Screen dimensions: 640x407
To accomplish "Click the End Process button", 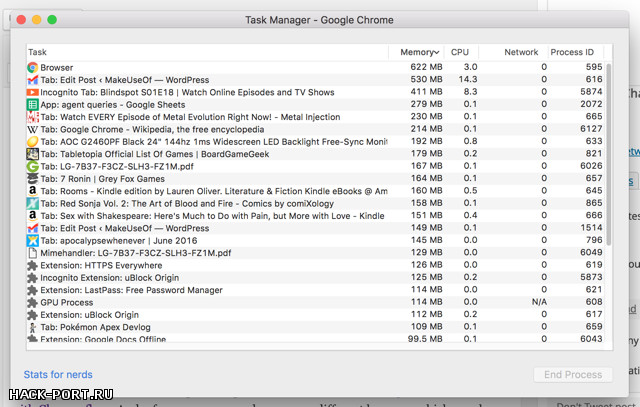I will (x=573, y=374).
